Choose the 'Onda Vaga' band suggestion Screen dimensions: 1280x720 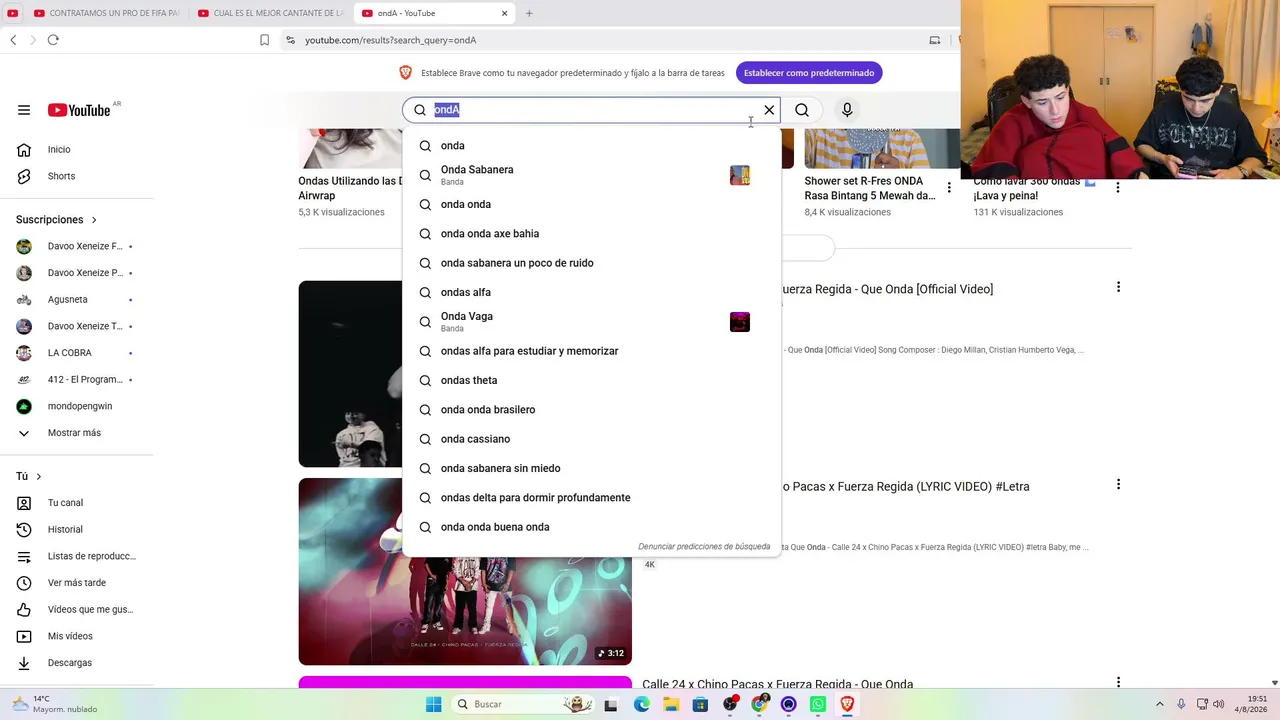pos(591,322)
